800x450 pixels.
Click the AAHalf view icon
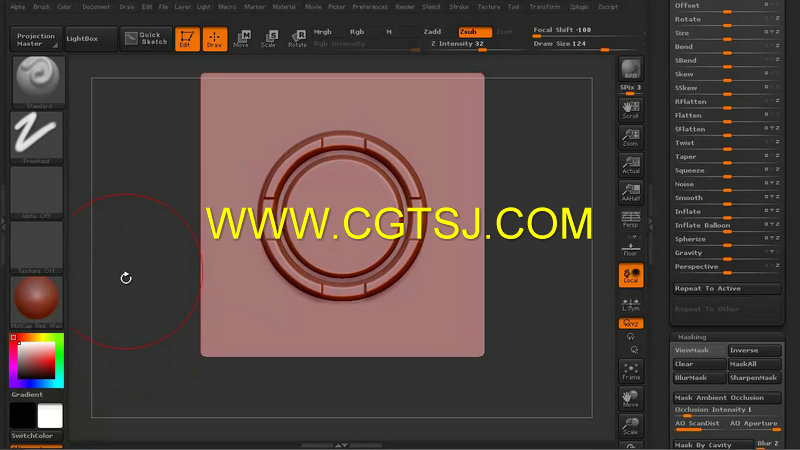[x=631, y=192]
